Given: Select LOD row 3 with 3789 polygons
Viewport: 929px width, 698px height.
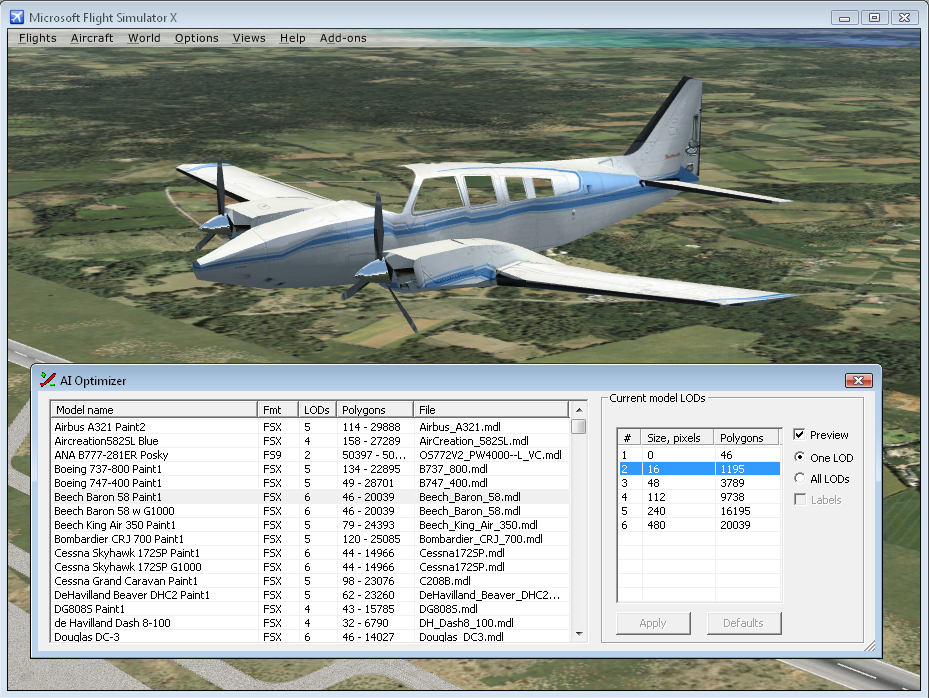Looking at the screenshot, I should click(x=699, y=483).
